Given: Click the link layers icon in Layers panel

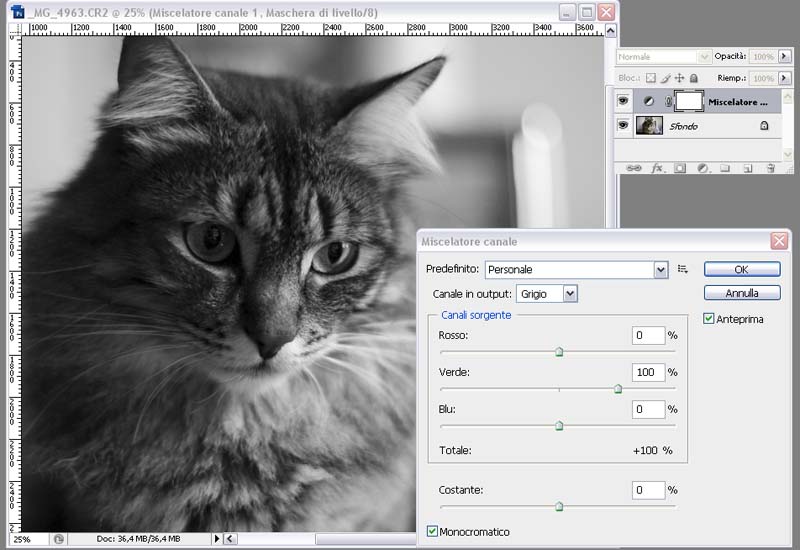Looking at the screenshot, I should [634, 169].
